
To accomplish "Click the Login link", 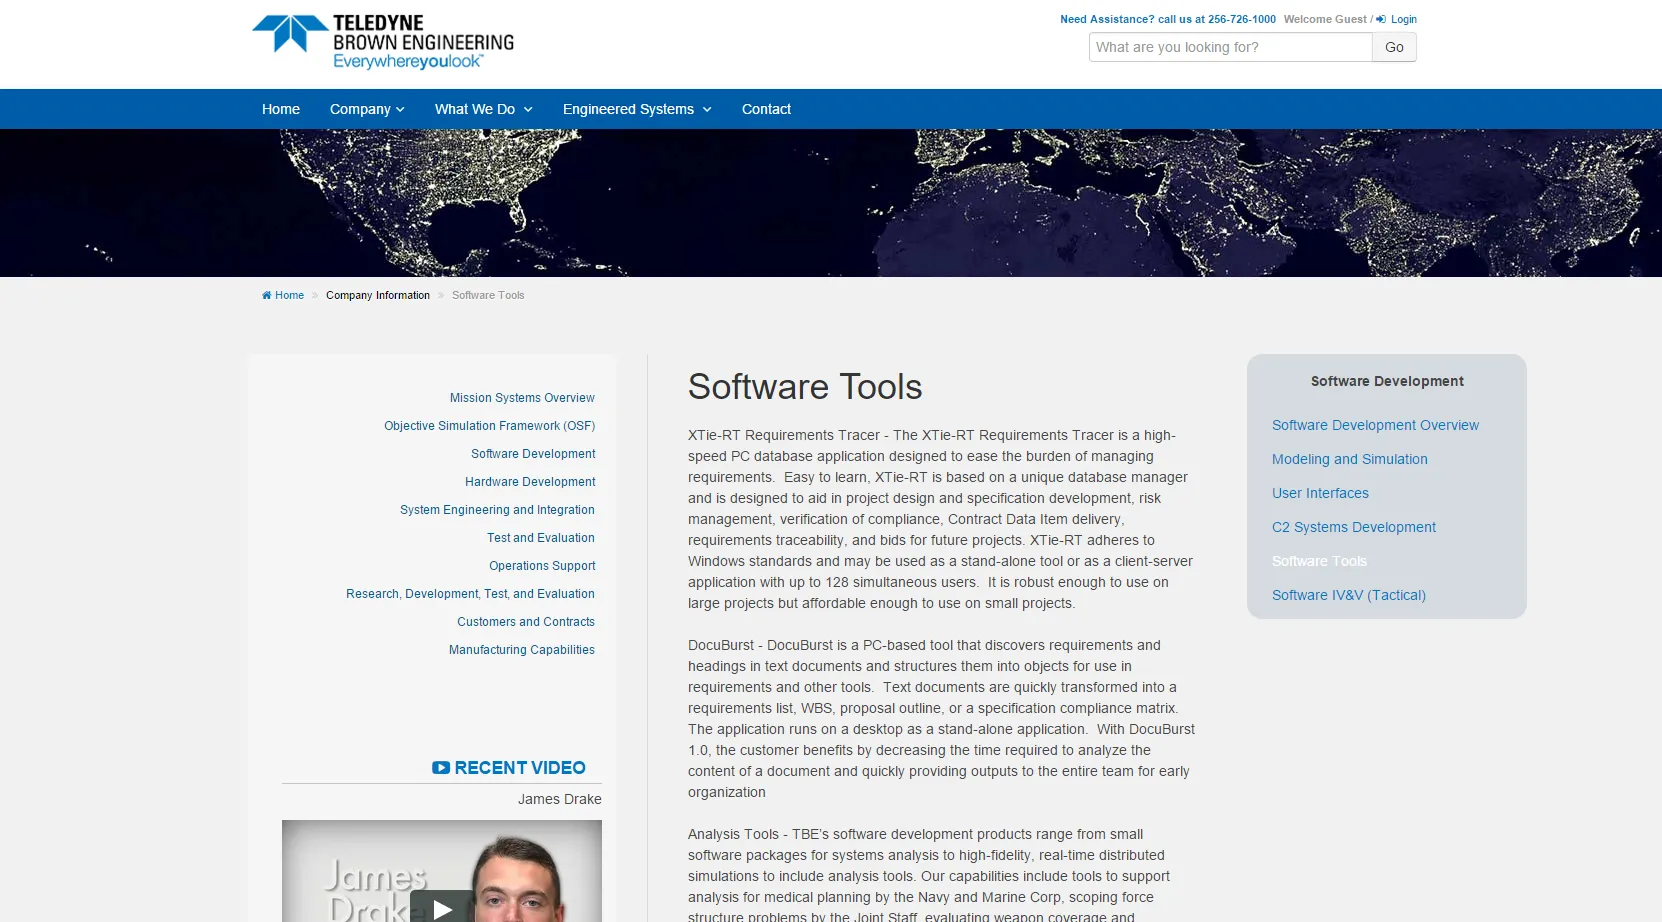I will click(x=1404, y=19).
